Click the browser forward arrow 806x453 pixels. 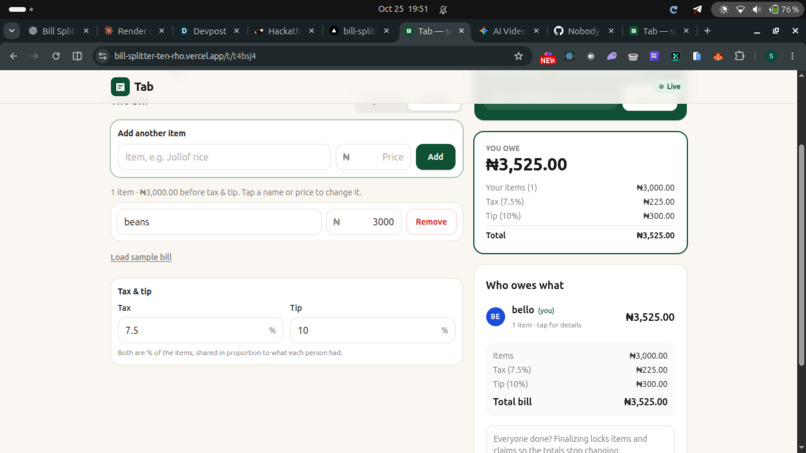coord(34,56)
